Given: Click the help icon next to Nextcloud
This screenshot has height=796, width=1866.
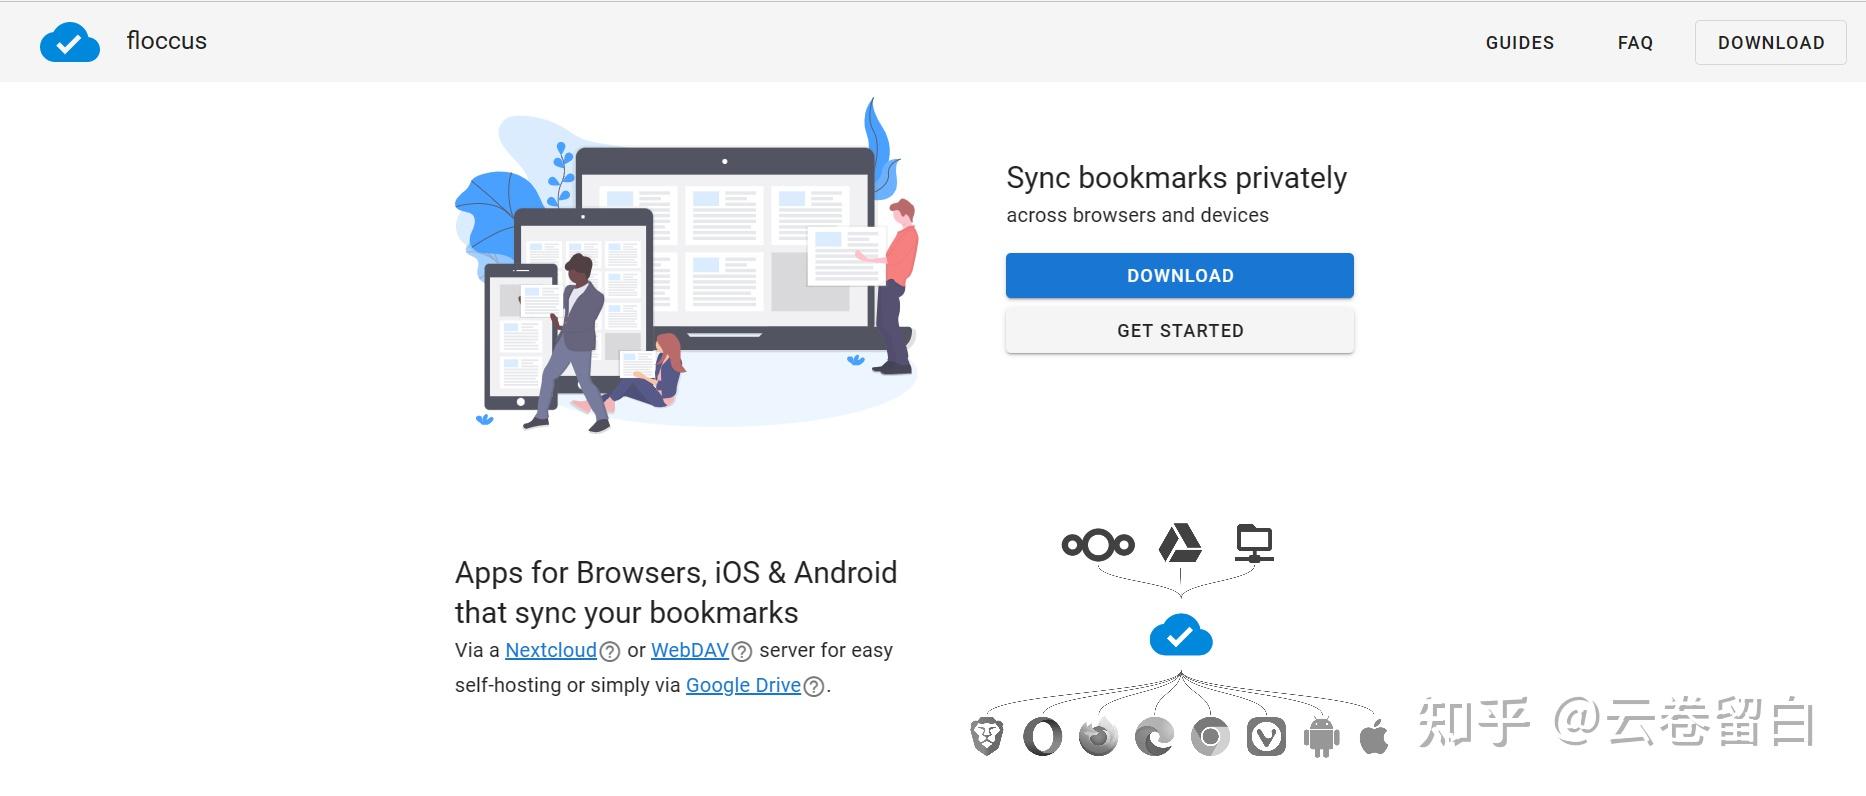Looking at the screenshot, I should (x=610, y=652).
